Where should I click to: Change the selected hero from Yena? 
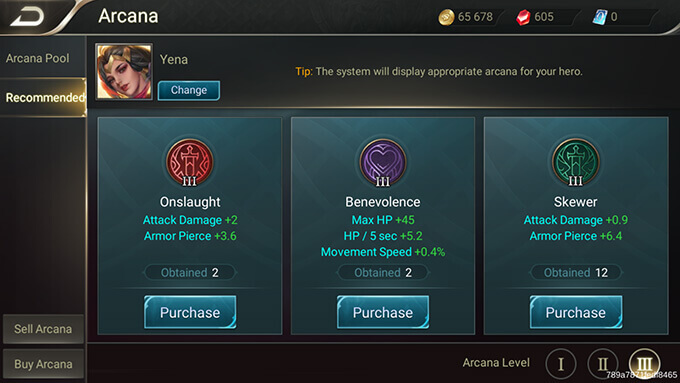pos(189,90)
